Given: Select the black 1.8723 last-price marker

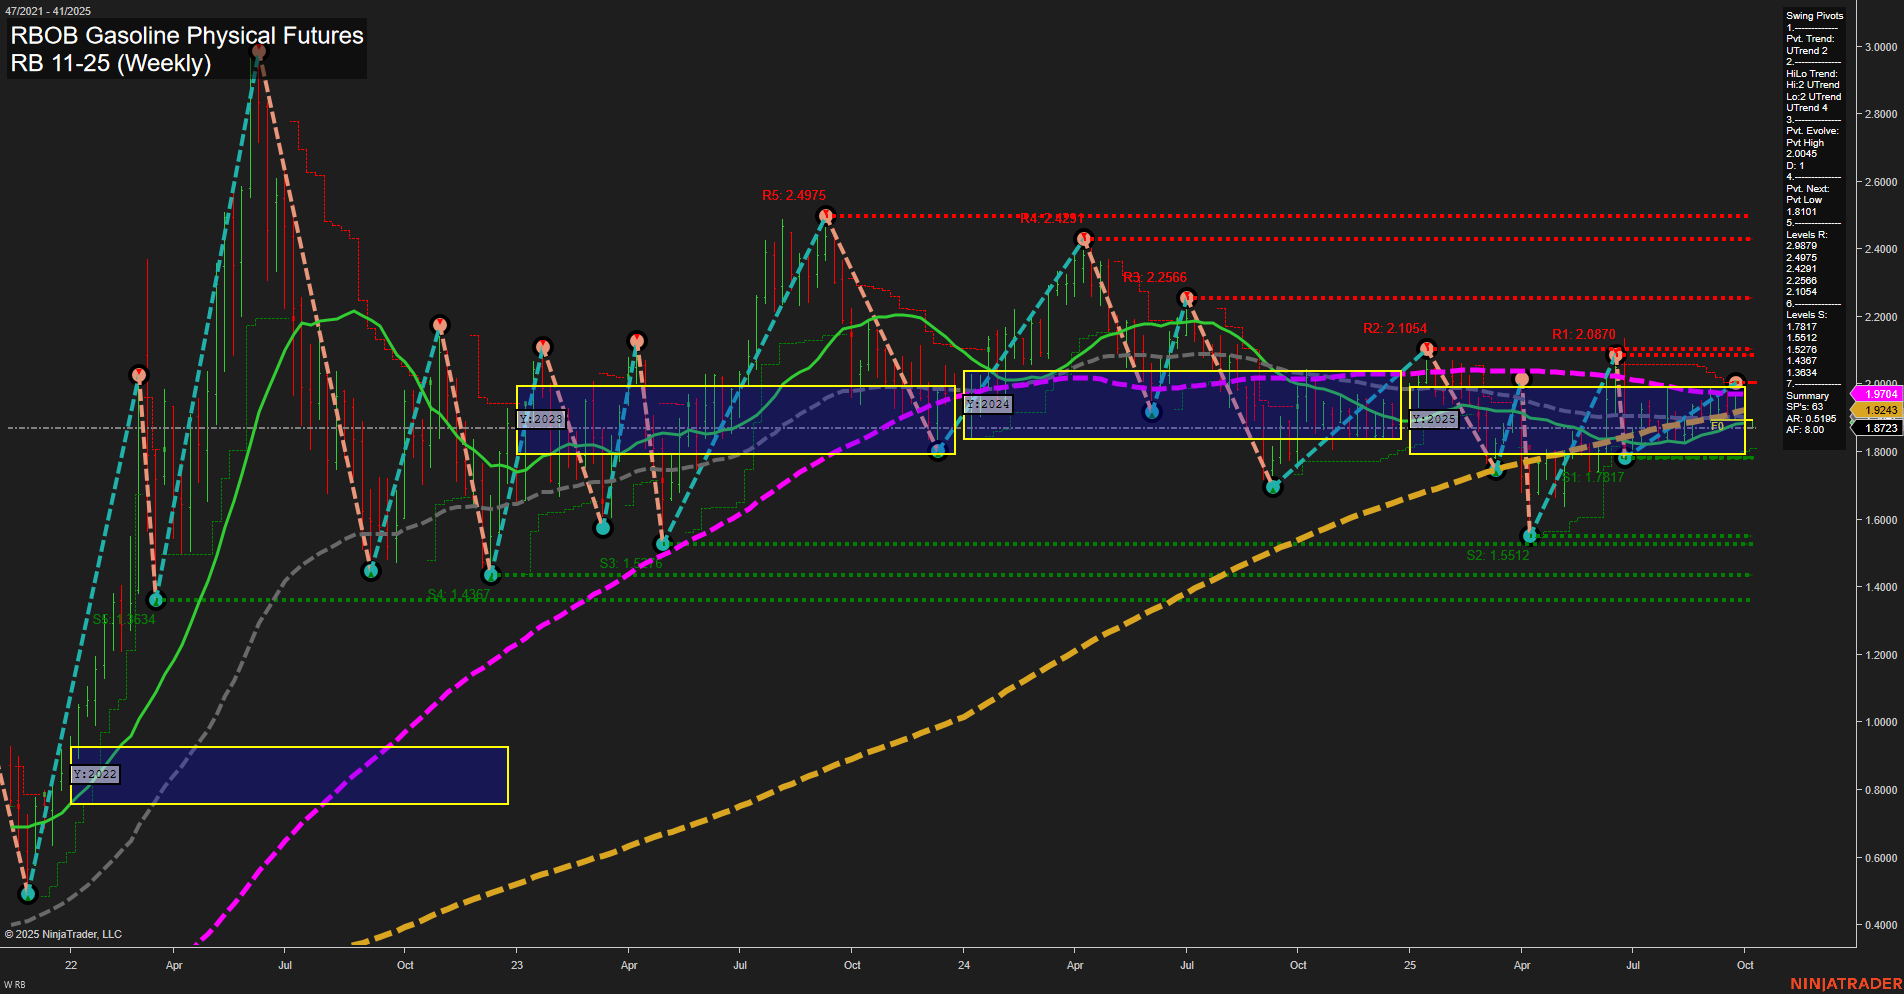Looking at the screenshot, I should click(x=1878, y=427).
